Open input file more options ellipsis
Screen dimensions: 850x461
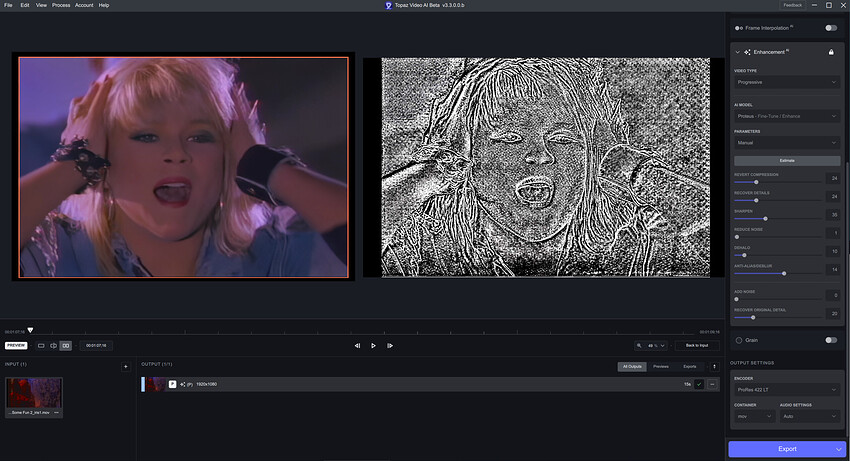(x=56, y=413)
